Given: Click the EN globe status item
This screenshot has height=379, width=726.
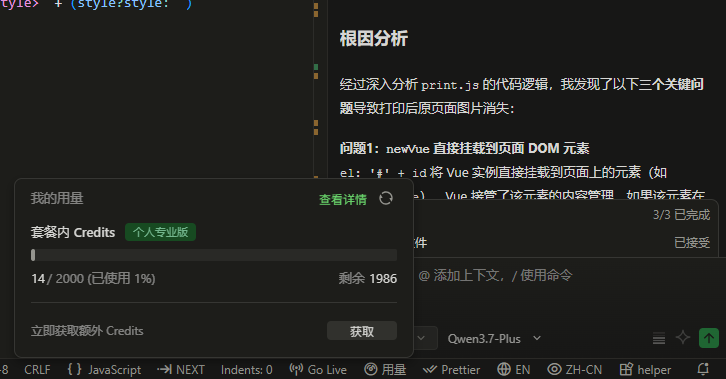Looking at the screenshot, I should coord(513,370).
